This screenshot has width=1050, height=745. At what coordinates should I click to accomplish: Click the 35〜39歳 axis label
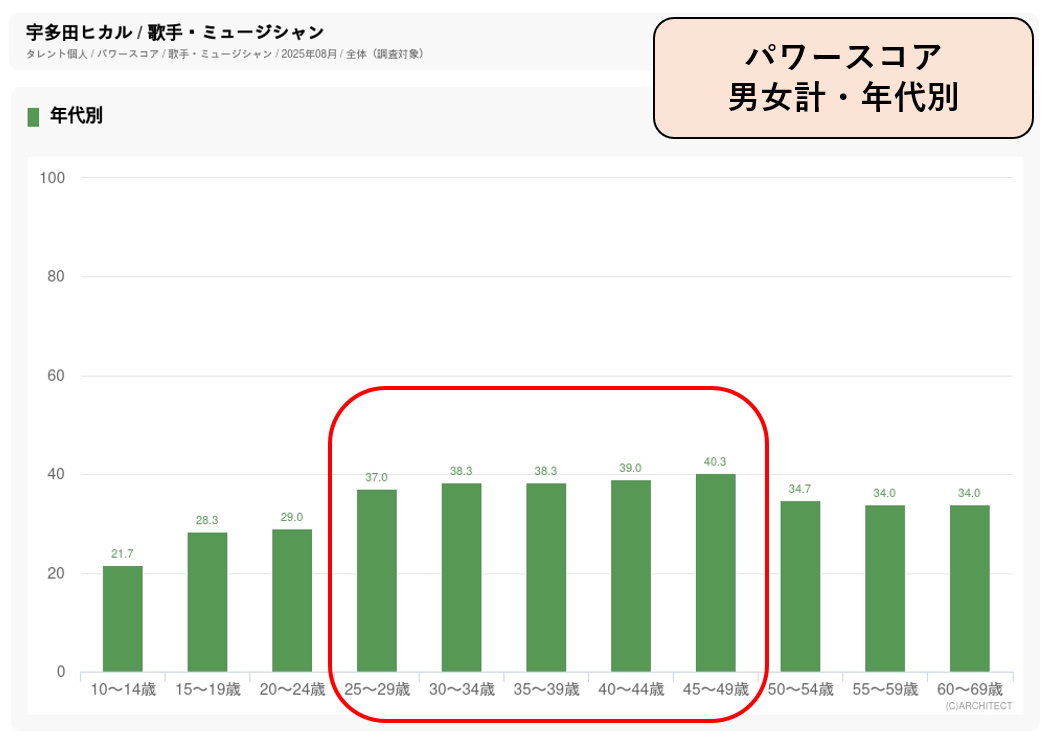(546, 689)
